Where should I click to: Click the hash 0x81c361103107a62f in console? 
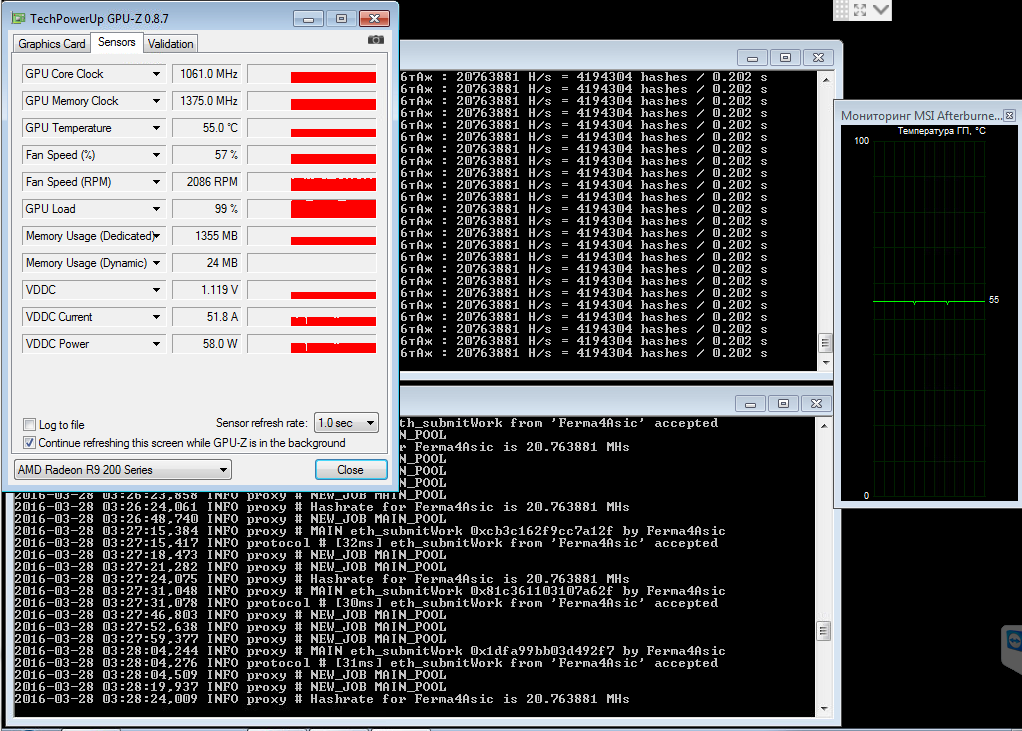point(542,591)
